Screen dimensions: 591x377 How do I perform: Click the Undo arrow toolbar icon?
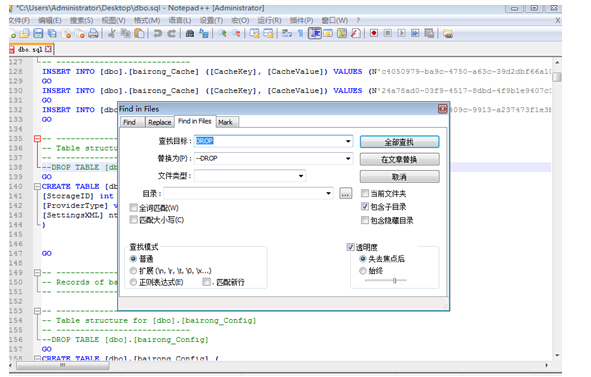coord(158,34)
